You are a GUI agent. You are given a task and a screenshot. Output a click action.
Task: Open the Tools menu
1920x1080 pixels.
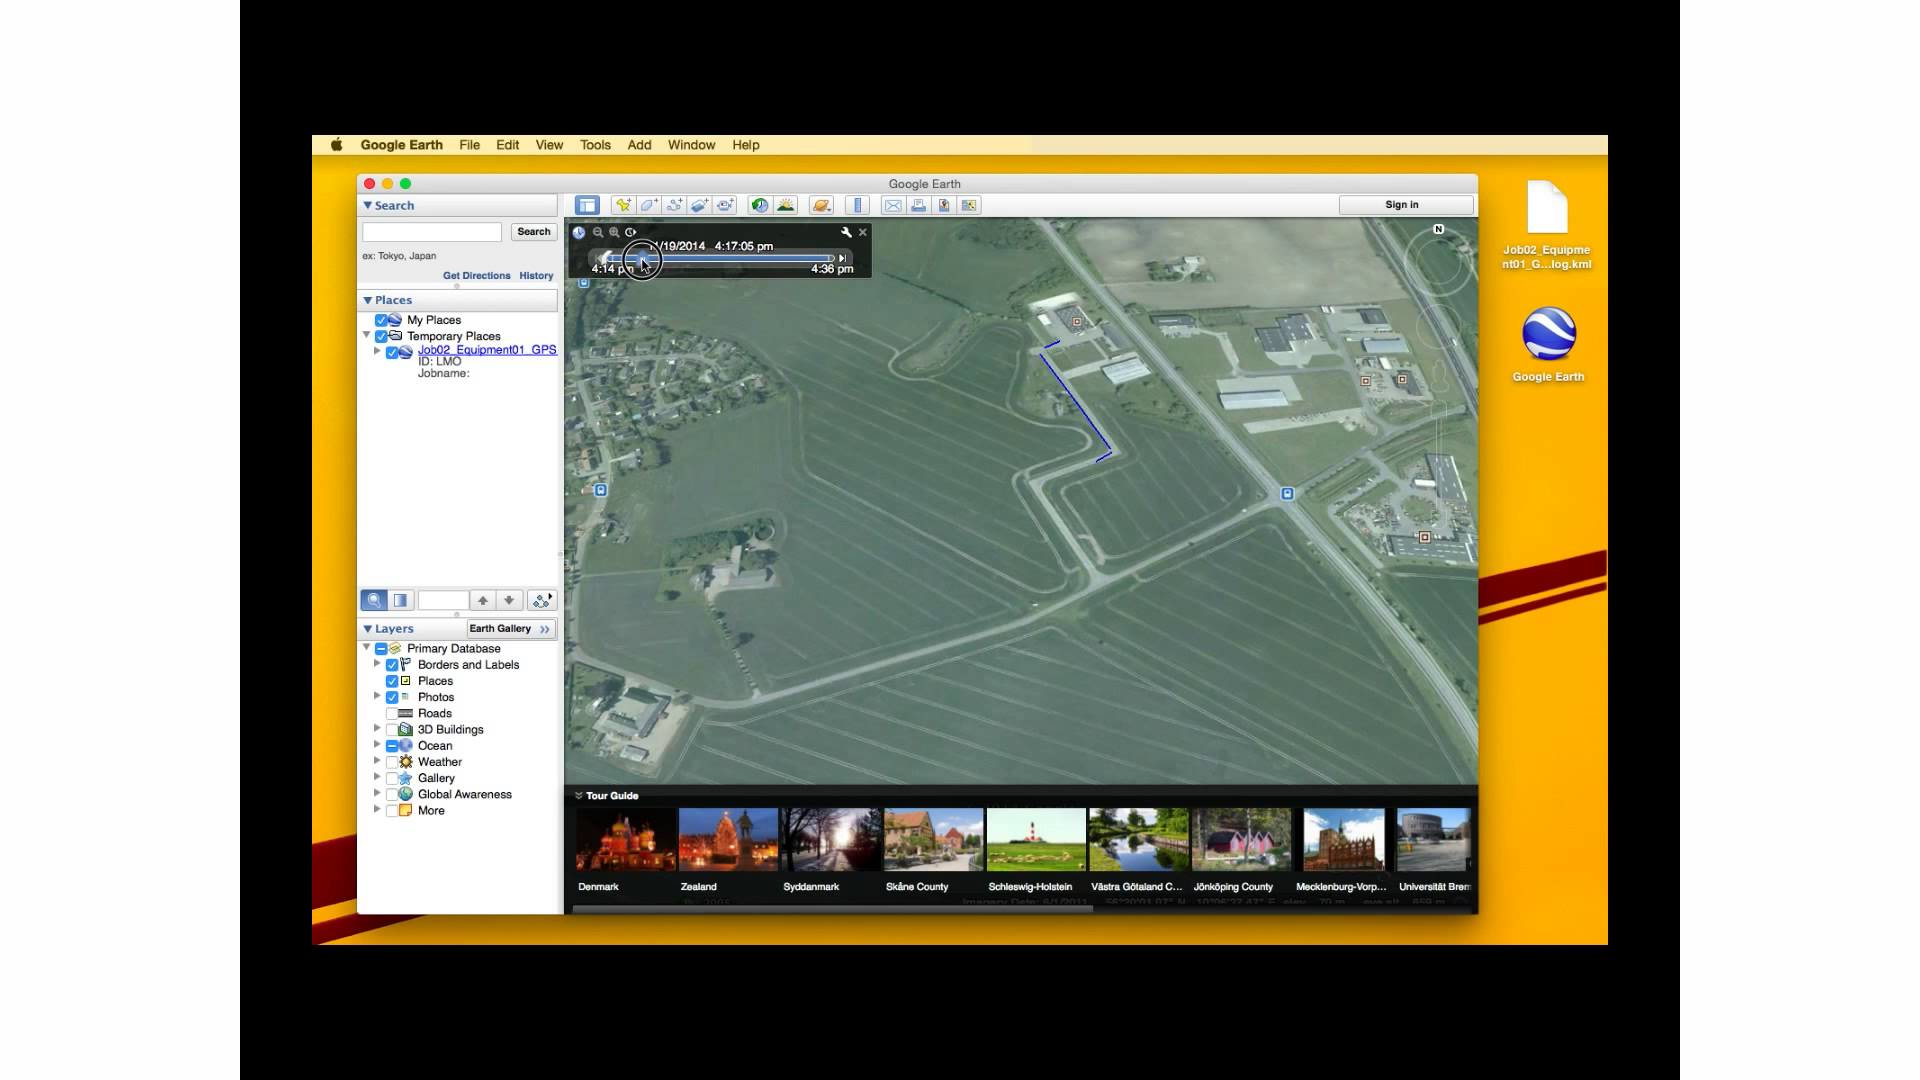click(x=595, y=145)
